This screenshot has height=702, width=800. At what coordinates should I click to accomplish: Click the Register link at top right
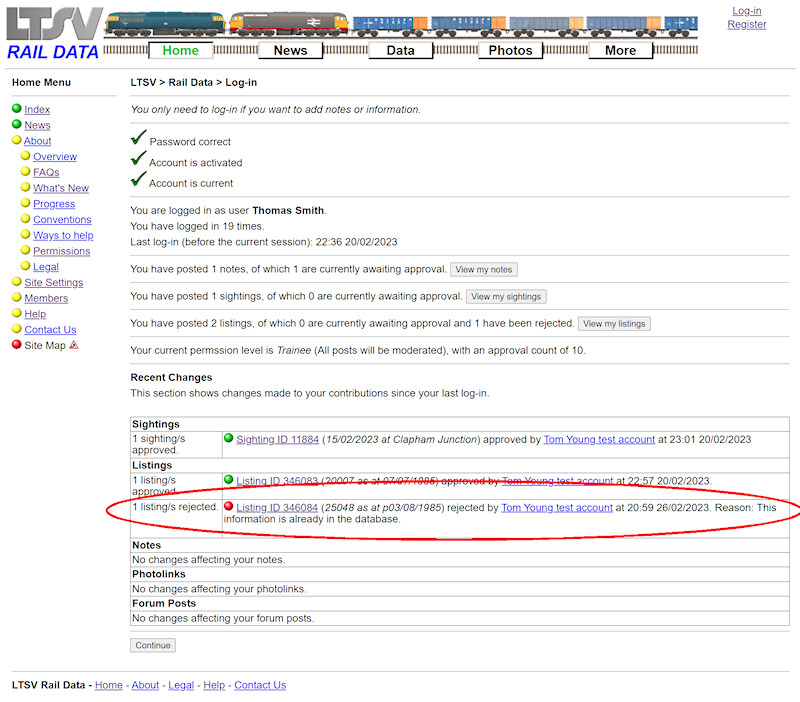coord(747,24)
